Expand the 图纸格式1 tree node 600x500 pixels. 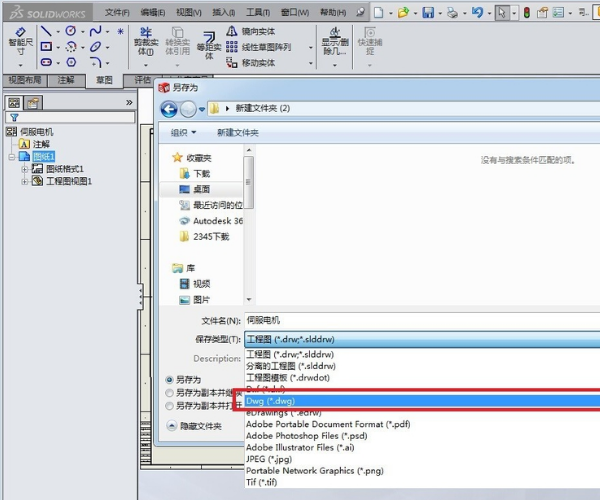pos(25,169)
